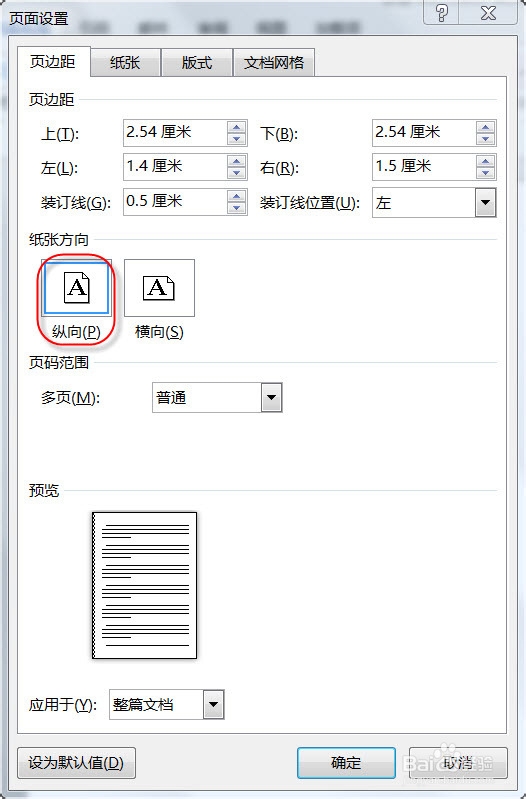Click the right margin 1.5 厘米 field

coord(424,167)
